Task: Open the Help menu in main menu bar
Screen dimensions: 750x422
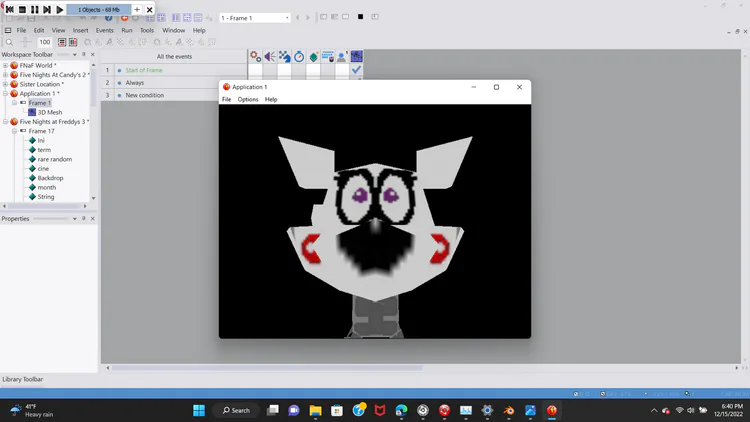Action: tap(199, 30)
